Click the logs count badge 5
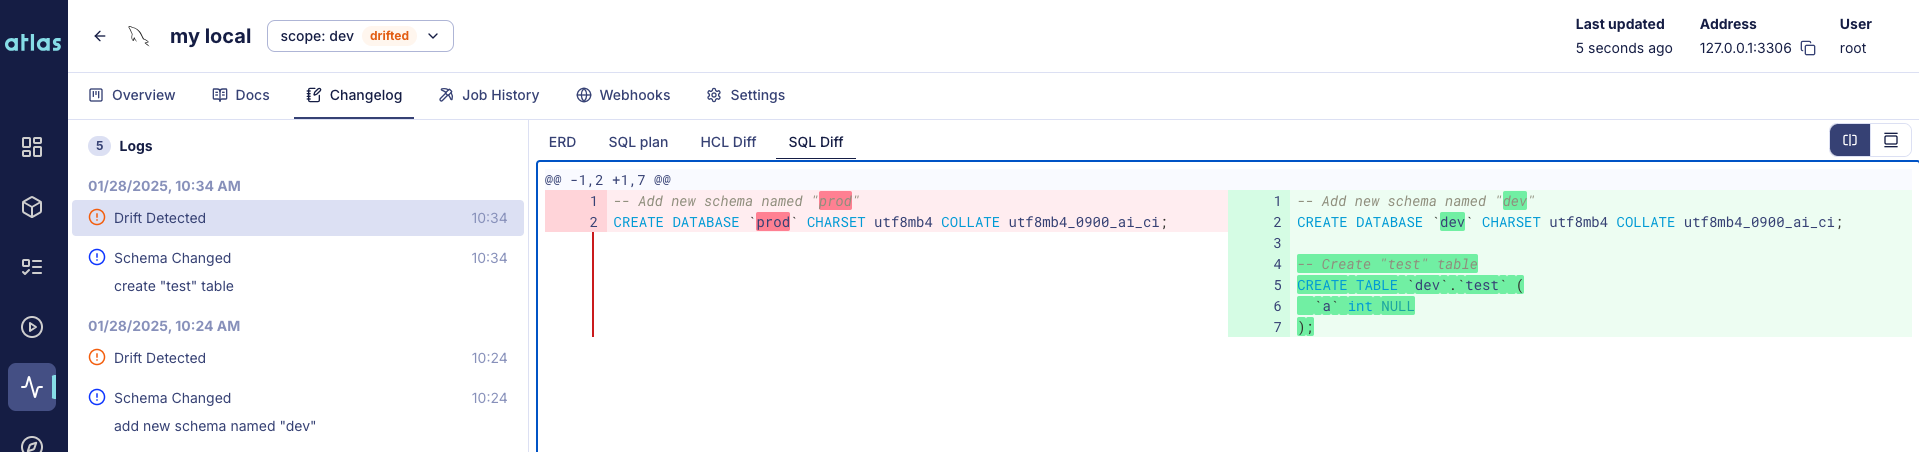This screenshot has width=1919, height=452. pos(99,146)
